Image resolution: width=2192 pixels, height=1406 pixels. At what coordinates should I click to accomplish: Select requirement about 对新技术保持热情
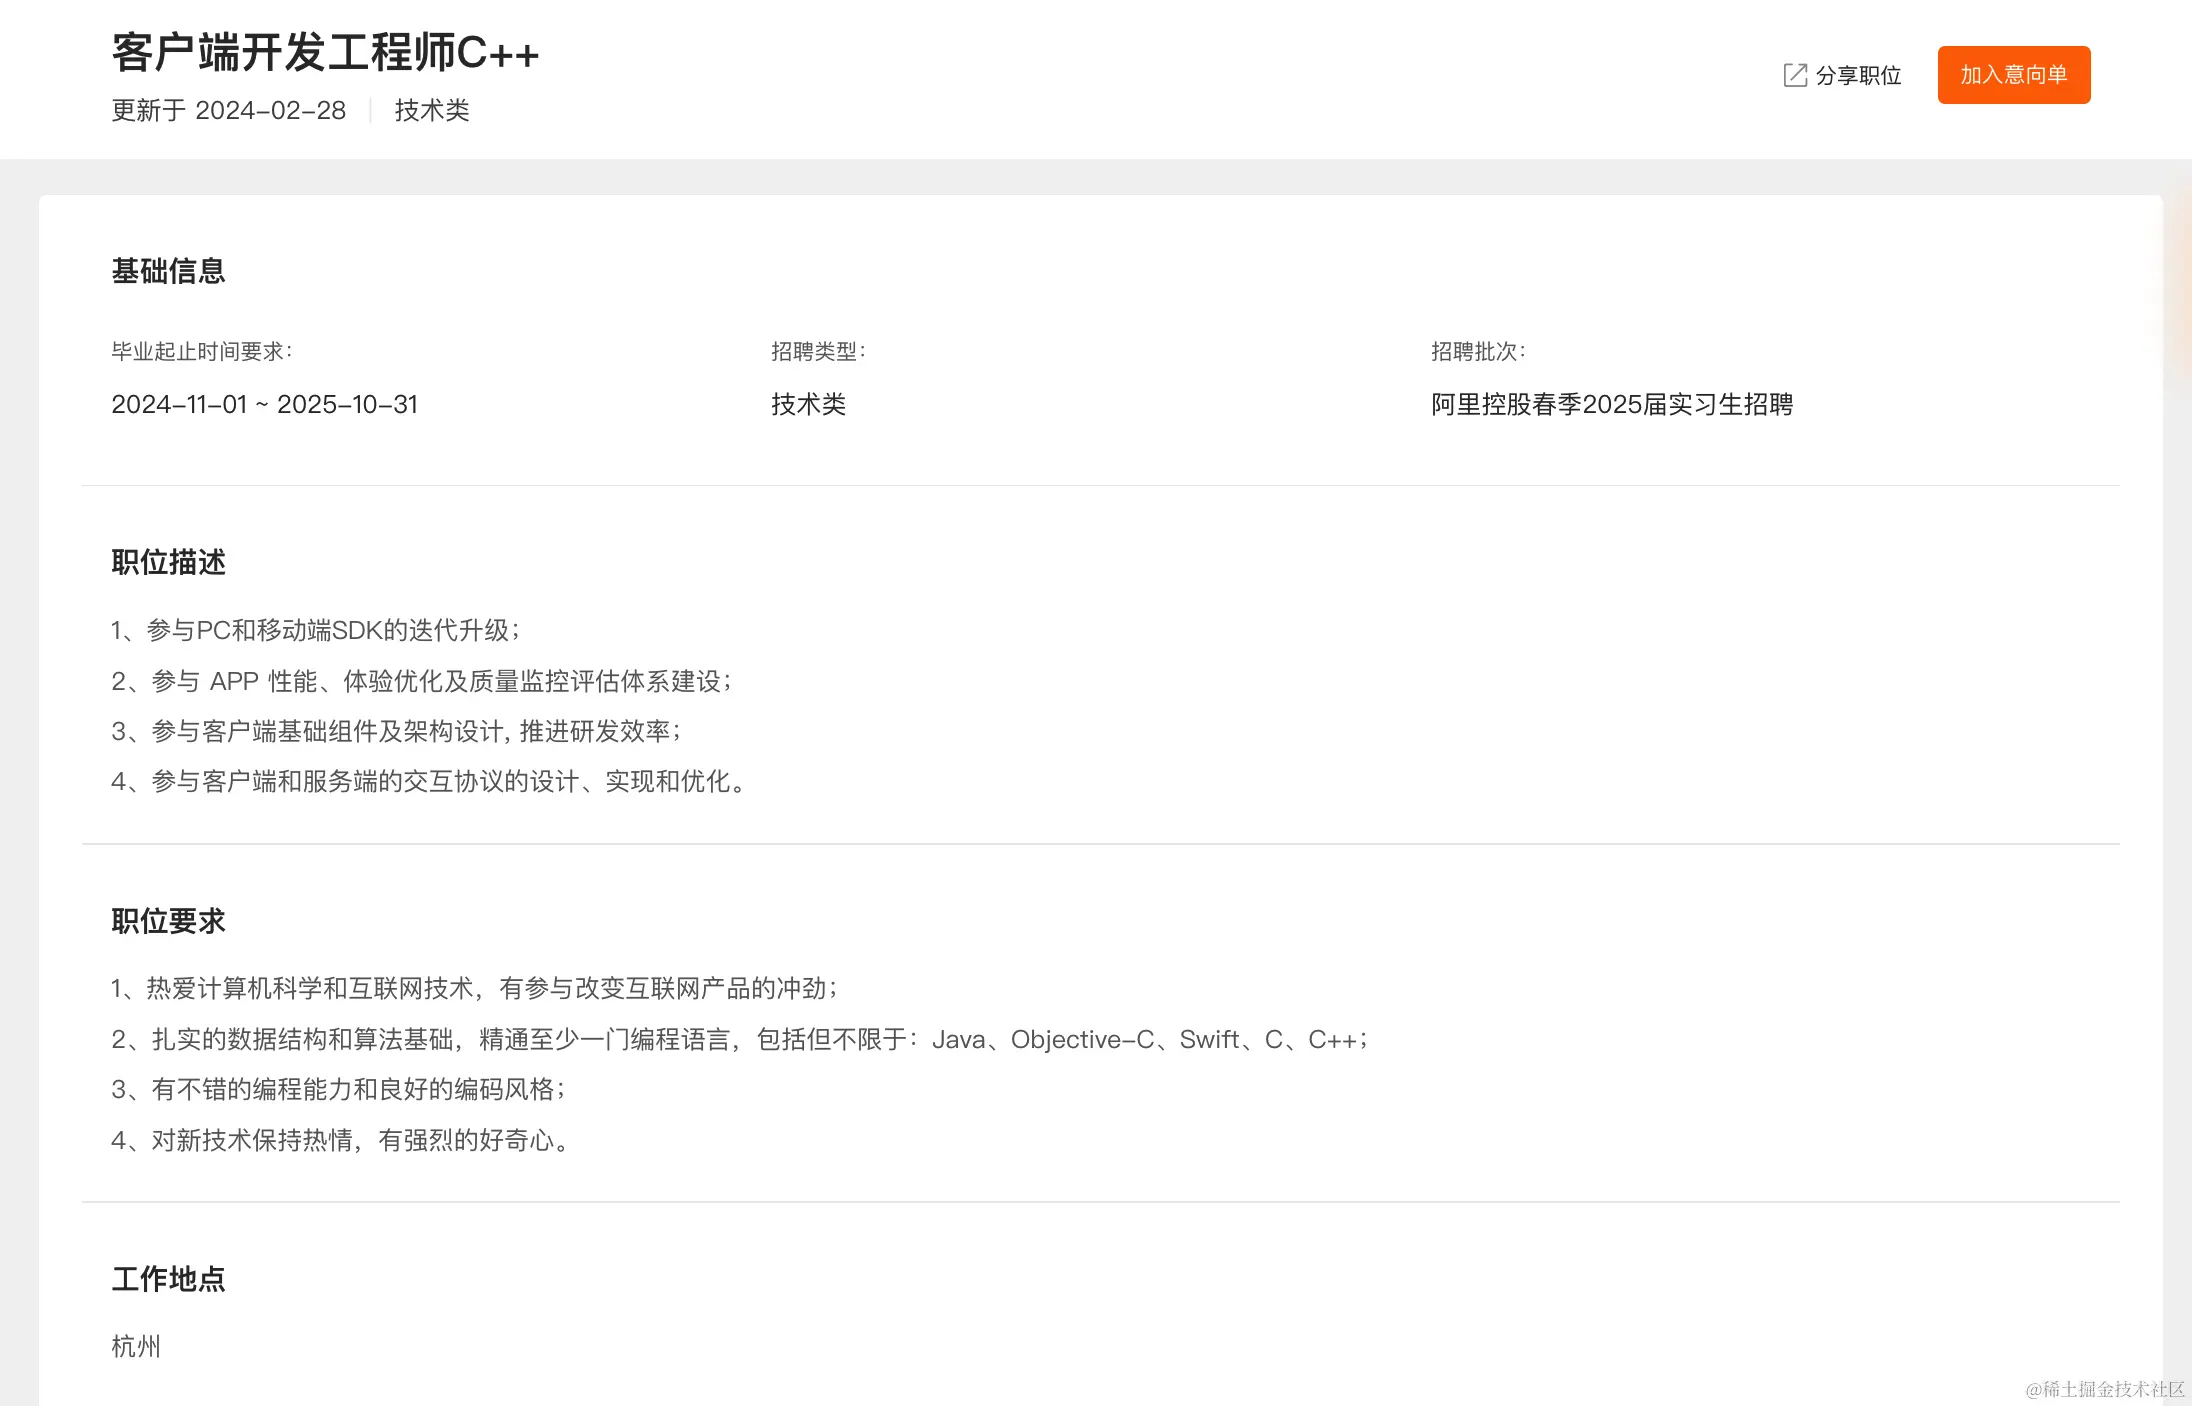pyautogui.click(x=341, y=1140)
